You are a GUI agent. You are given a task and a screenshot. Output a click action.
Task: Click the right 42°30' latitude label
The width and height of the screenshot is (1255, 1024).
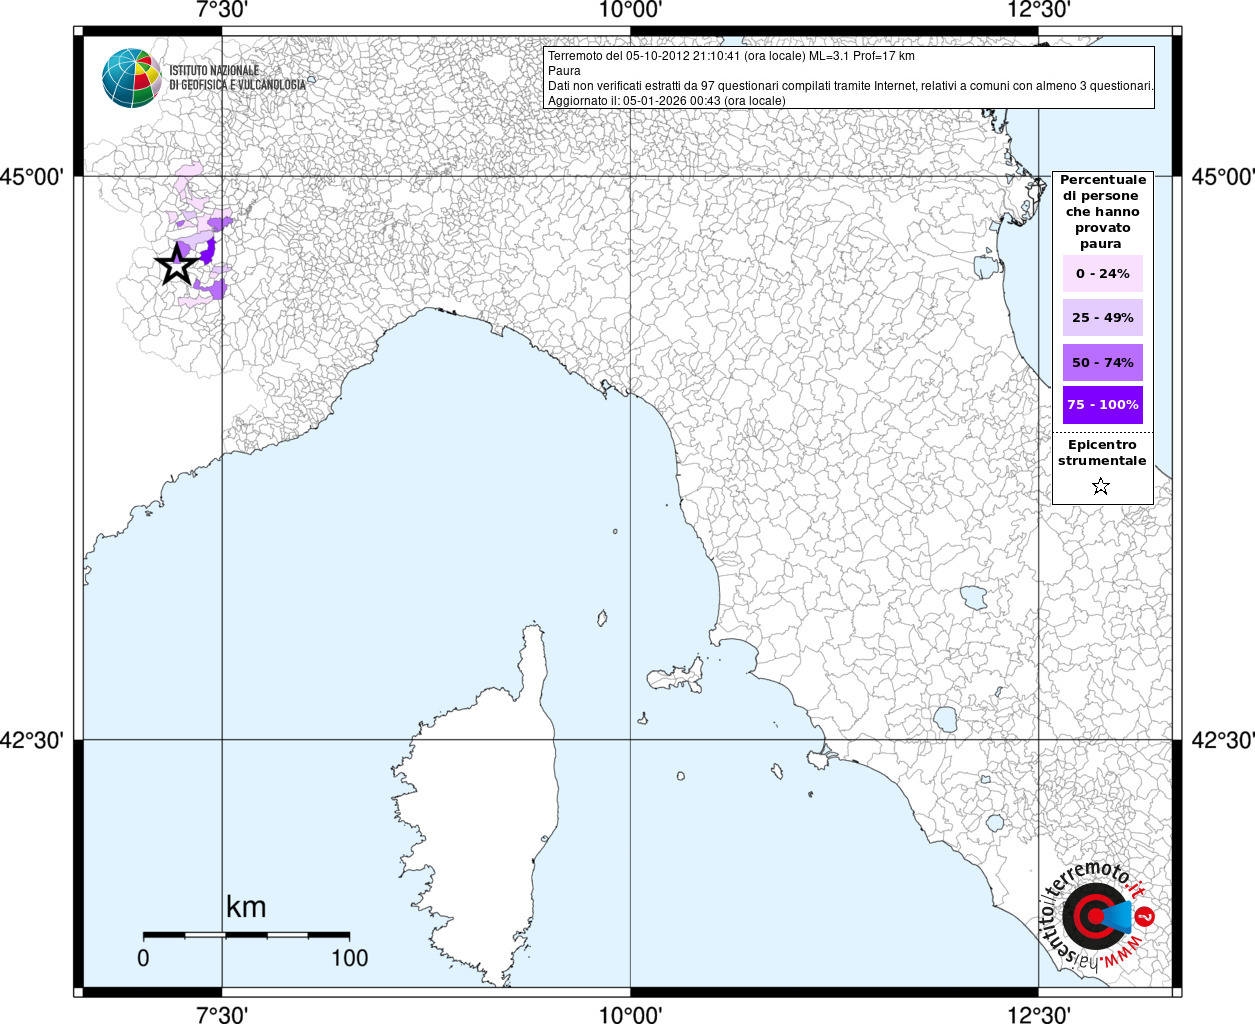click(1223, 741)
